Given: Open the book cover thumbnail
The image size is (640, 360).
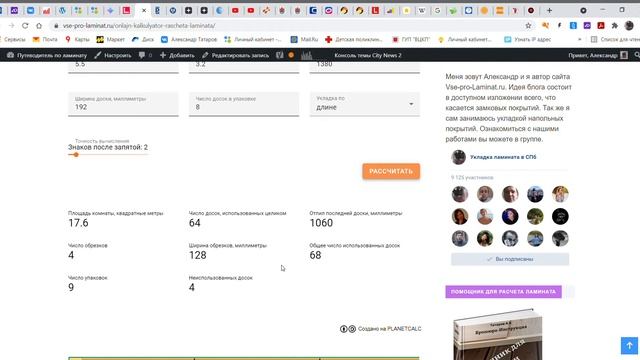Looking at the screenshot, I should [x=498, y=335].
